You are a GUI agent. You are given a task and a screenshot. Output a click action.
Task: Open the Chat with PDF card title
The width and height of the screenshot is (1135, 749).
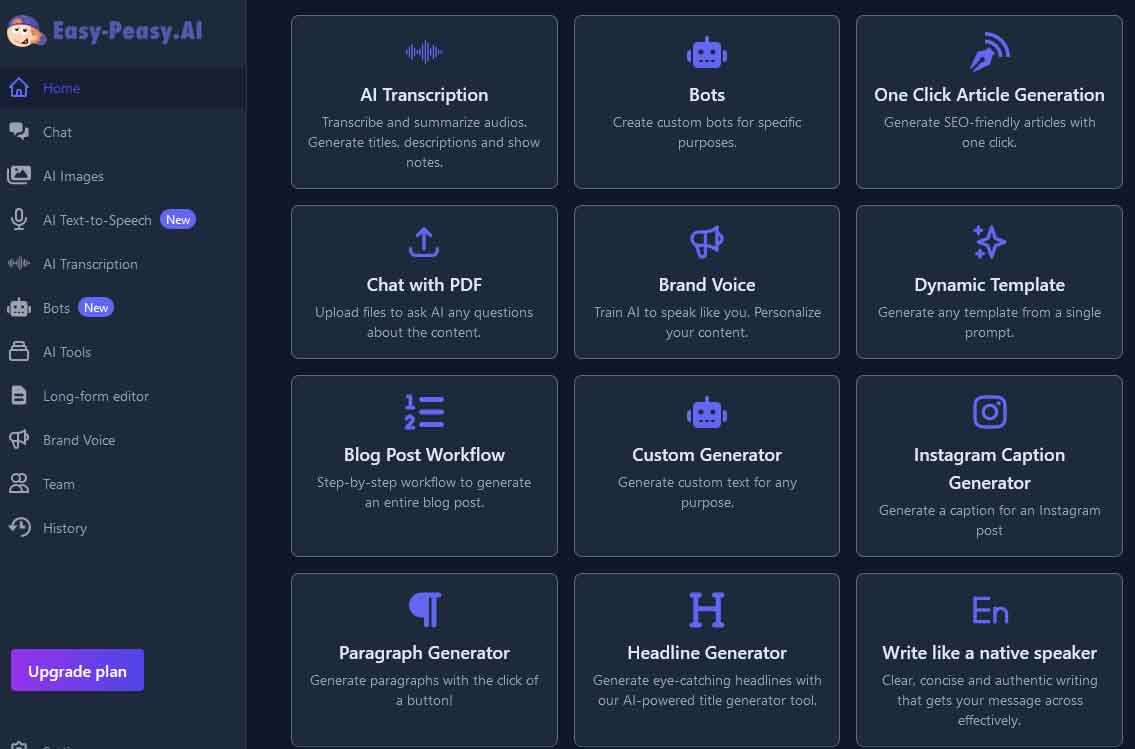[424, 285]
